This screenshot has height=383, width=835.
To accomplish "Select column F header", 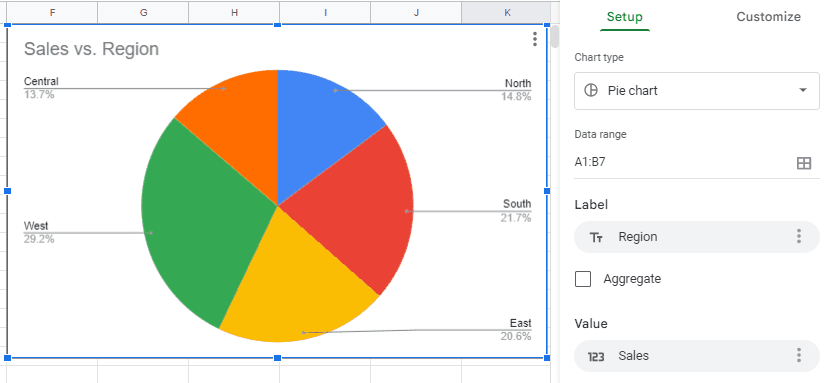I will 52,12.
